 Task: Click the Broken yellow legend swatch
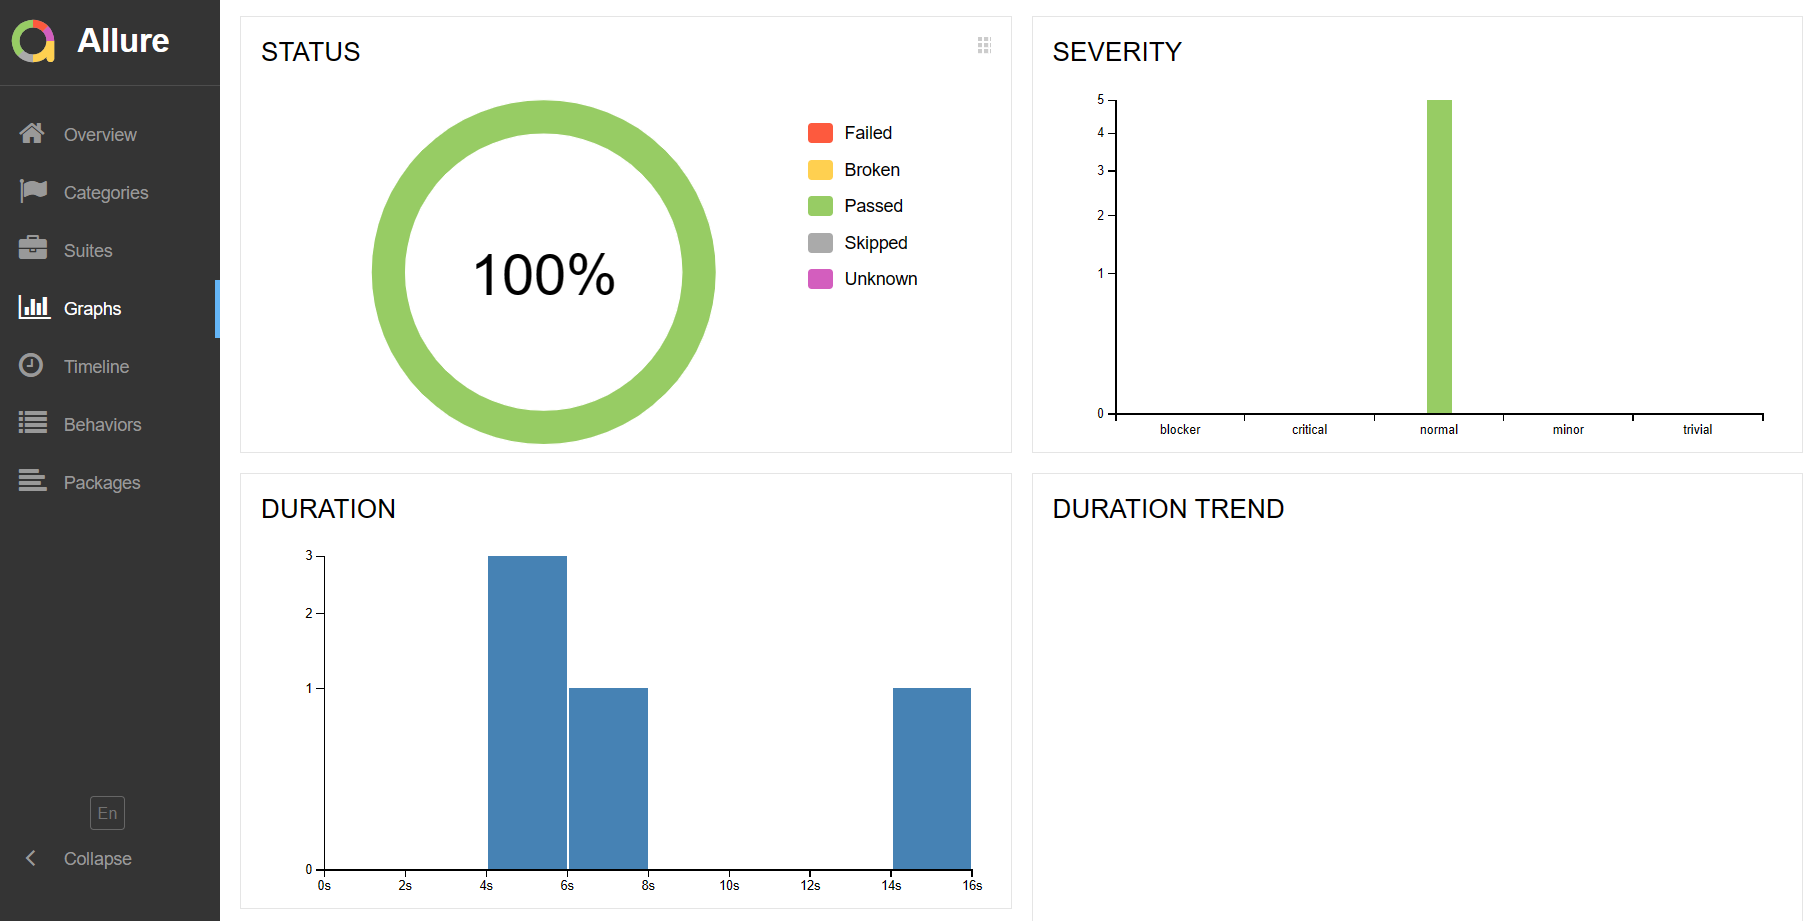click(x=820, y=170)
